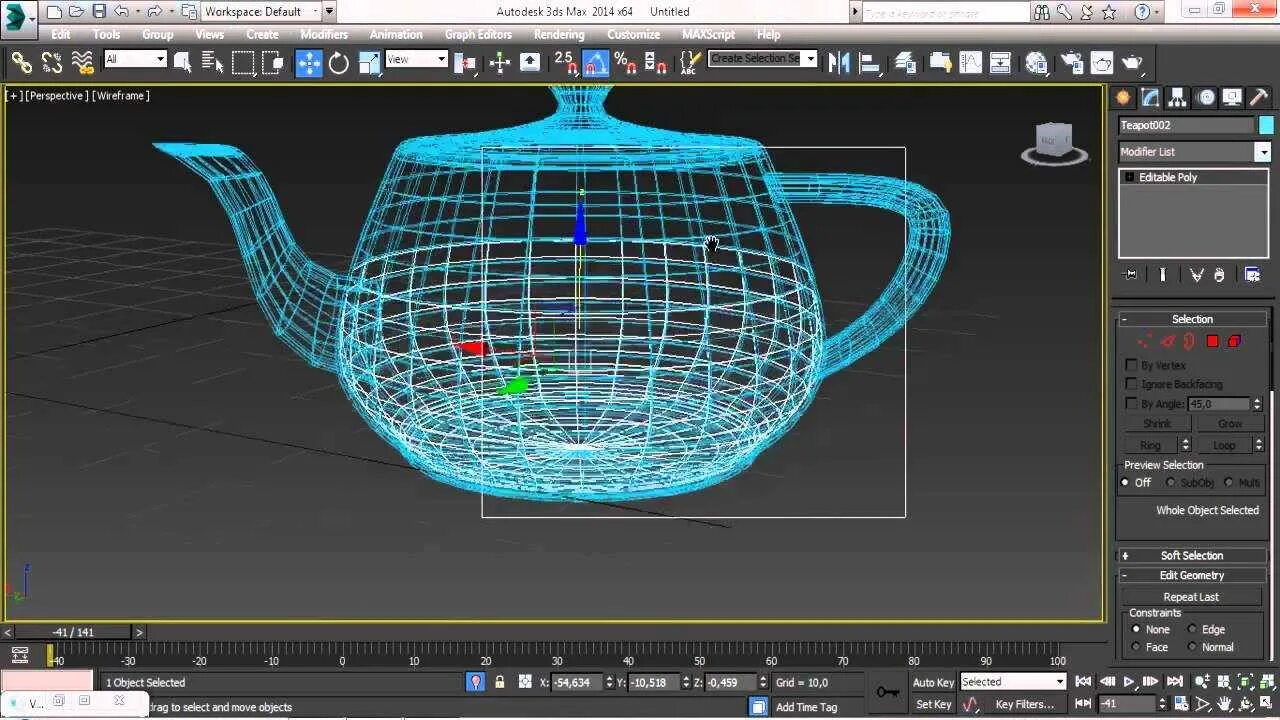
Task: Enable Angle Snap toggle
Action: pos(596,62)
